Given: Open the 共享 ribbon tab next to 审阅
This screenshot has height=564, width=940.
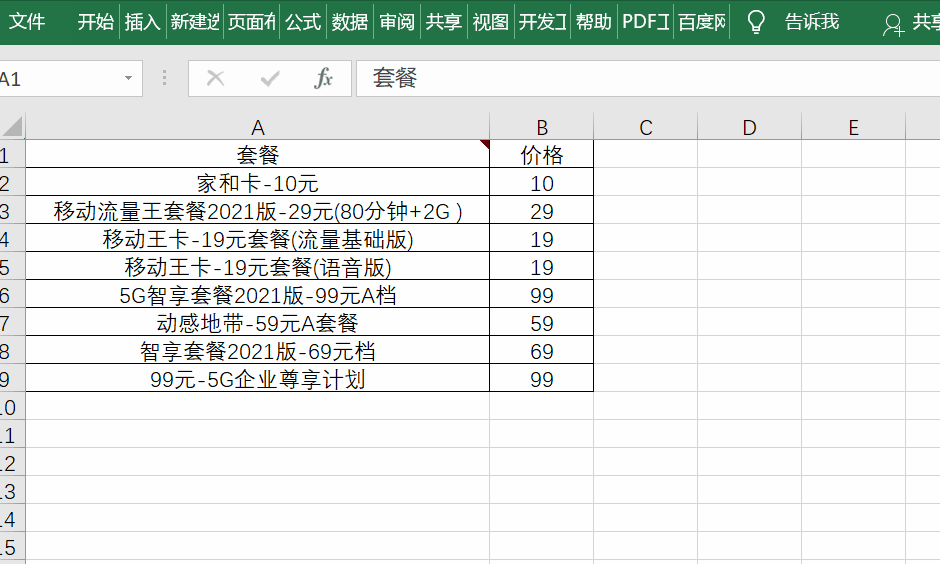Looking at the screenshot, I should (x=444, y=22).
